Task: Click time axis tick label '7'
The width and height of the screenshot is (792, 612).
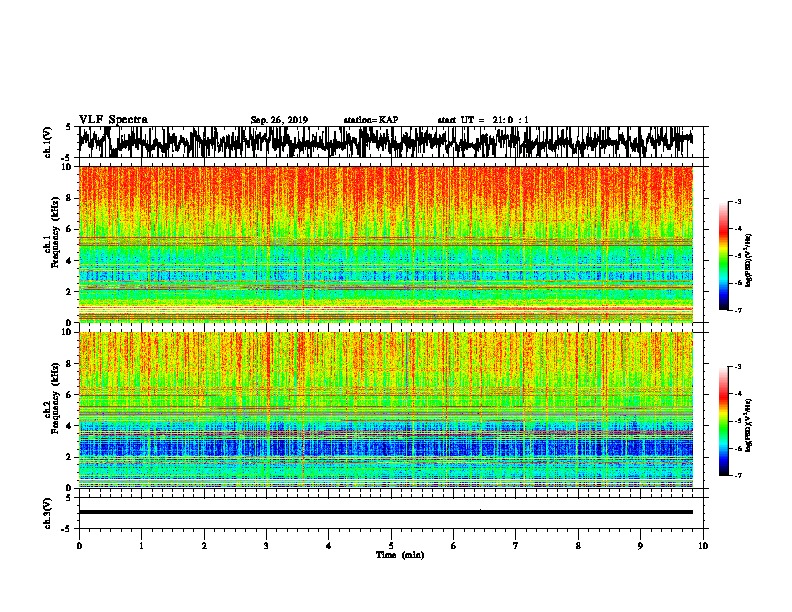Action: pos(516,546)
